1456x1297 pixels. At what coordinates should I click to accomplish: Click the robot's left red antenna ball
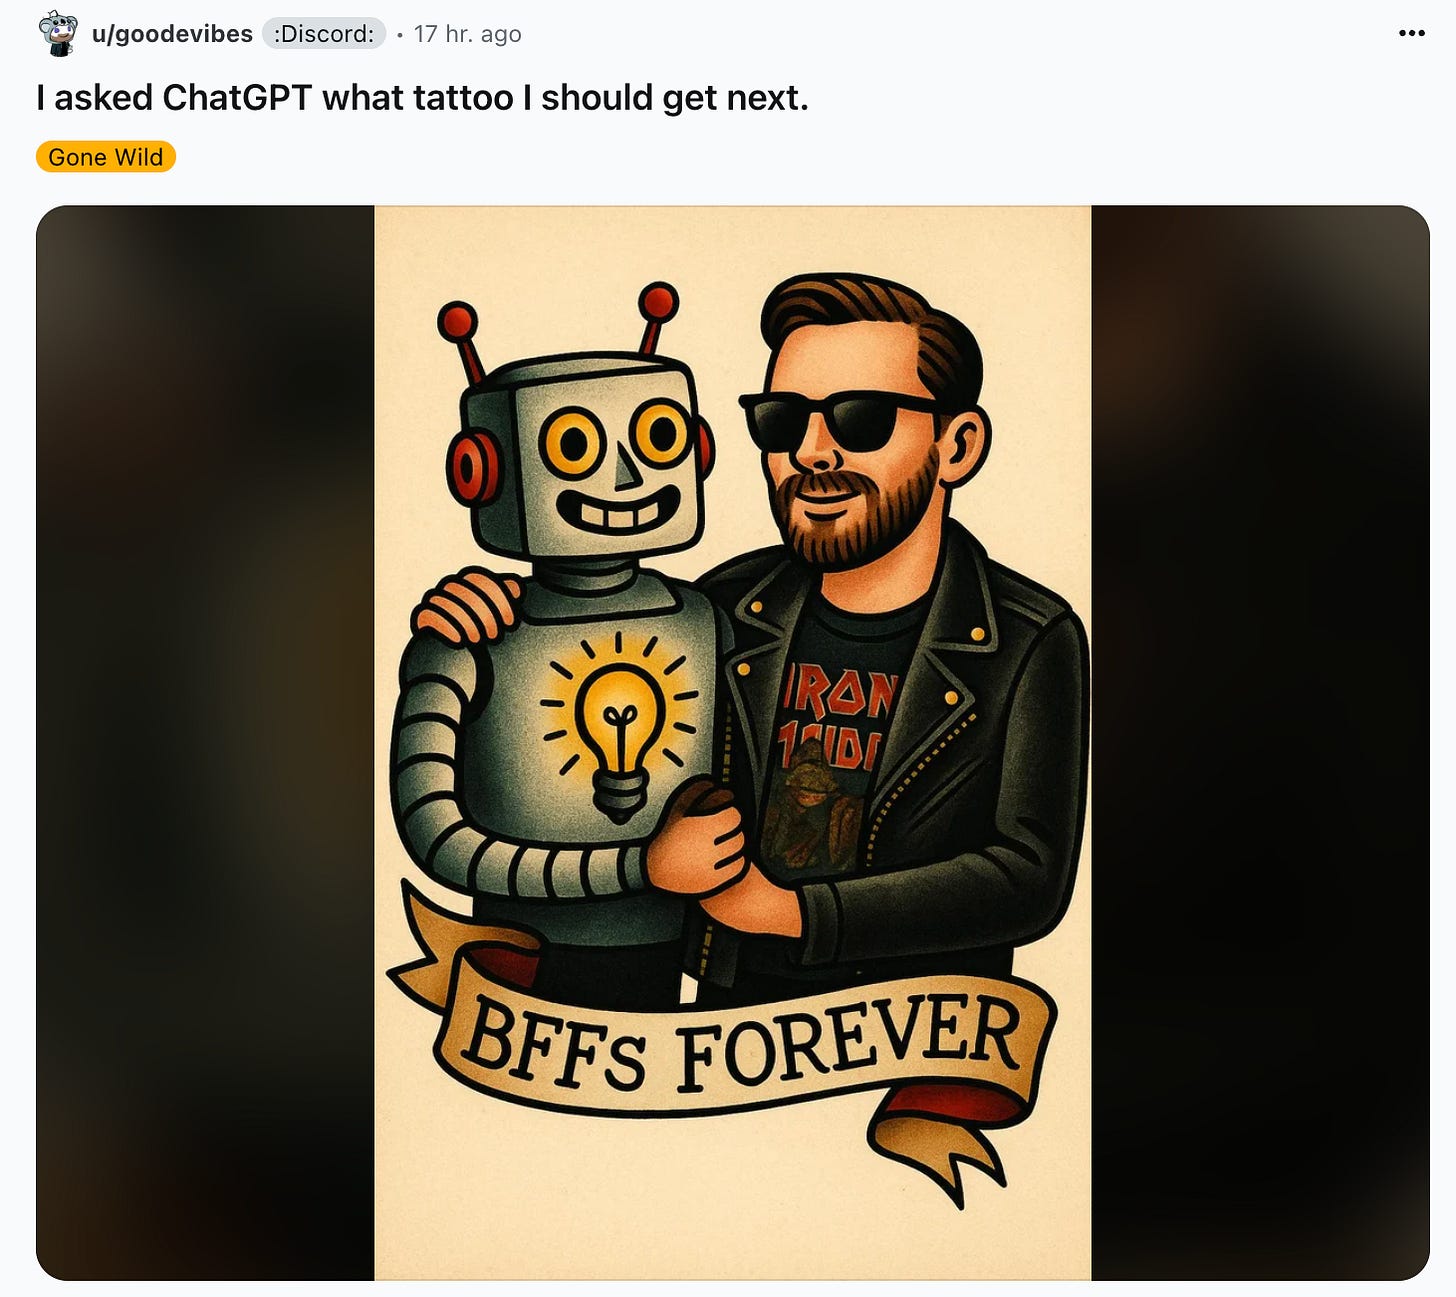(x=457, y=320)
